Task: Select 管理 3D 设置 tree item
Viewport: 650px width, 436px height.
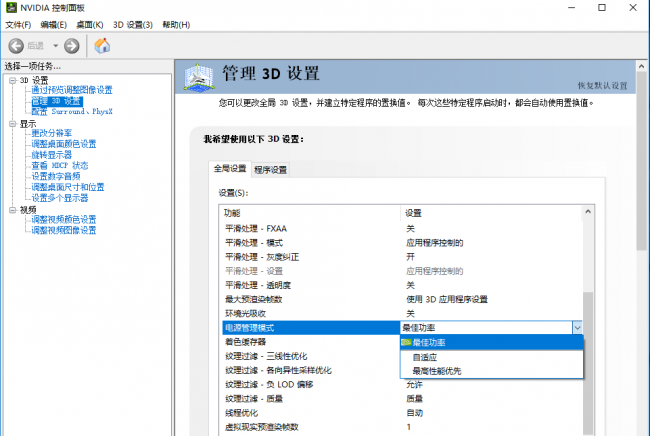Action: 57,101
